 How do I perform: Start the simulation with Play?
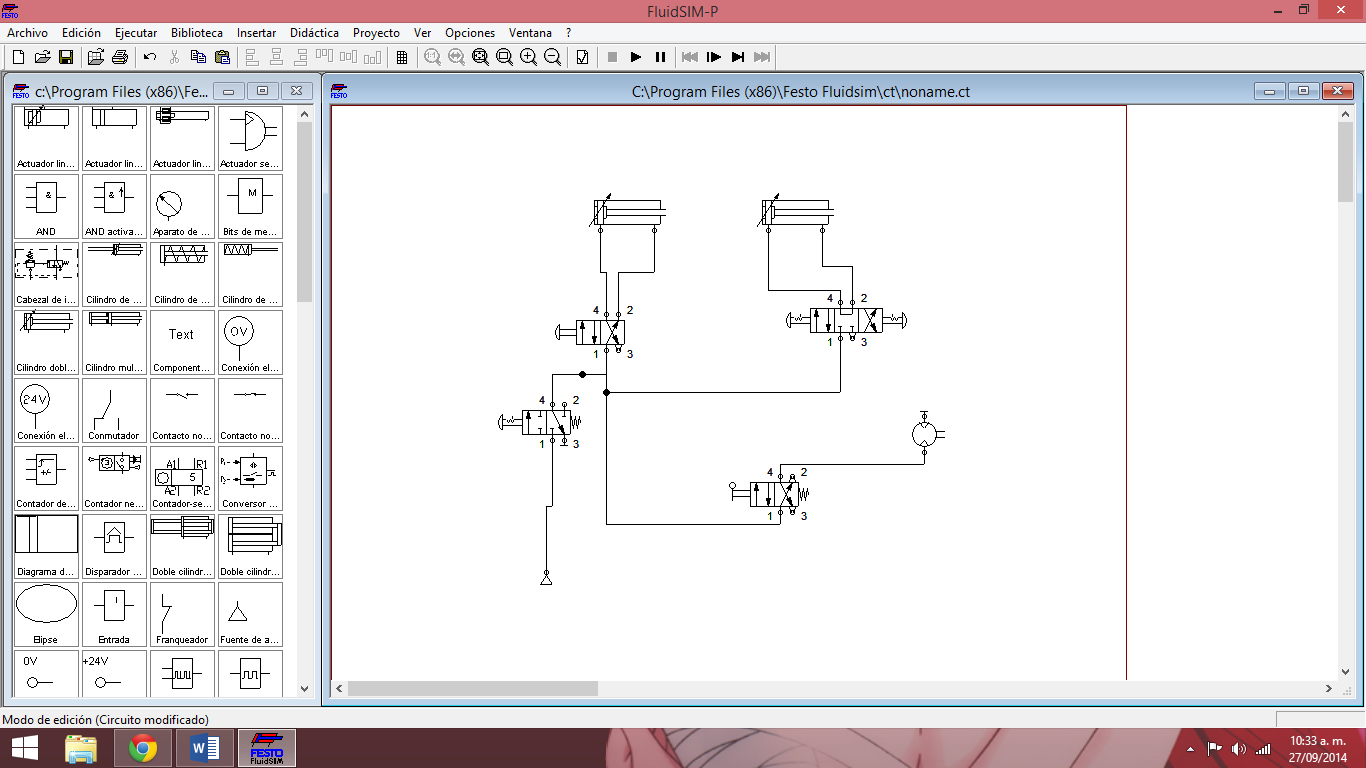click(x=634, y=57)
